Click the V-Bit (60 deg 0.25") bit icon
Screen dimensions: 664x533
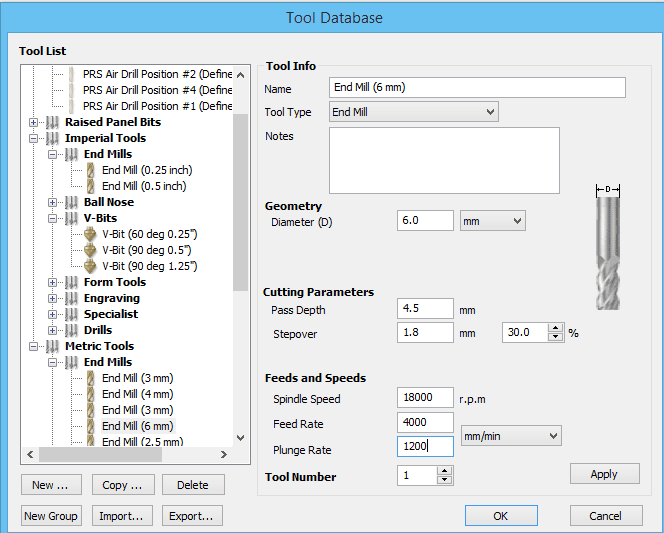[x=90, y=234]
